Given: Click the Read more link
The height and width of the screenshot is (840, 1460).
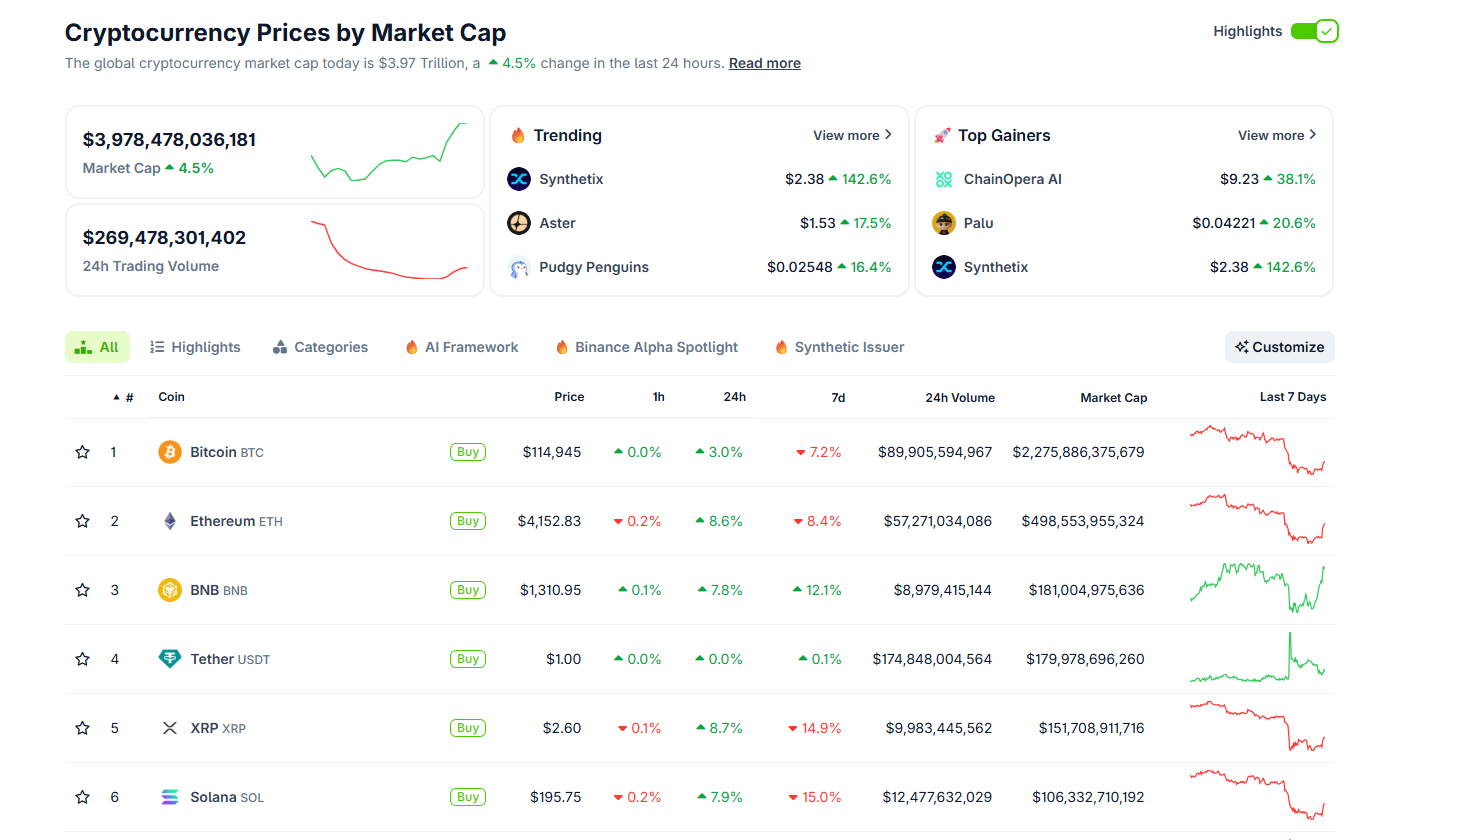Looking at the screenshot, I should (764, 63).
